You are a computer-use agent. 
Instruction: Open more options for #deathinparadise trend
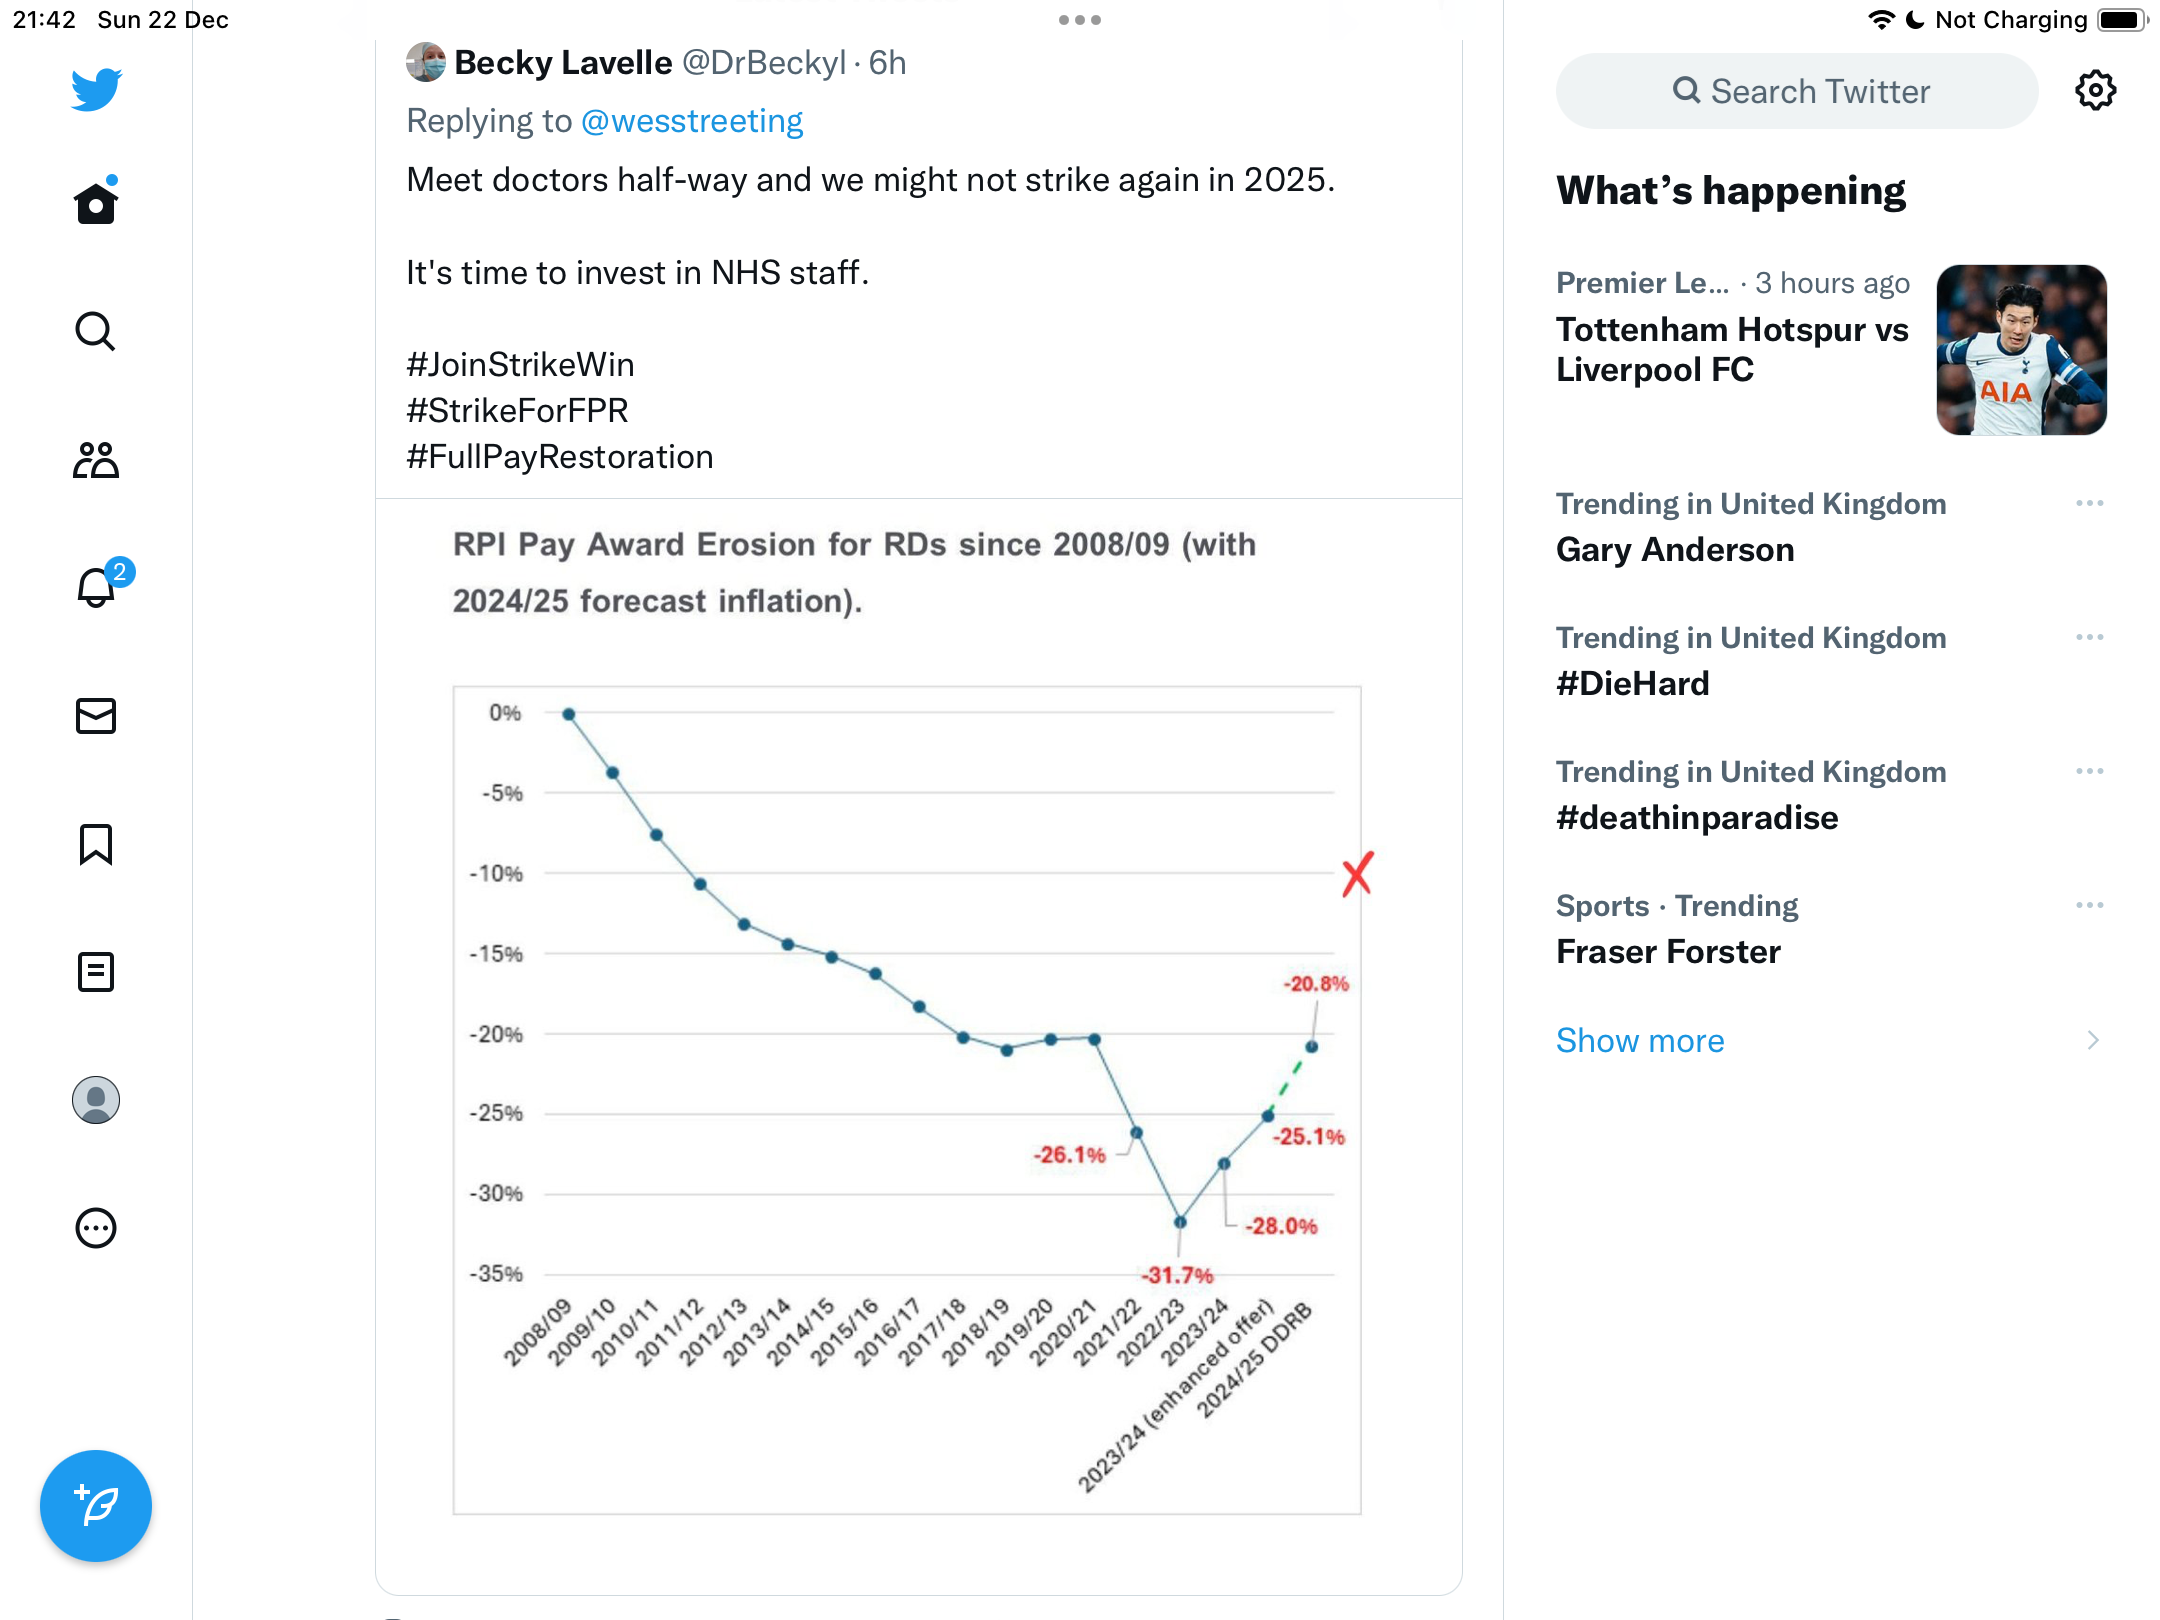pos(2089,772)
